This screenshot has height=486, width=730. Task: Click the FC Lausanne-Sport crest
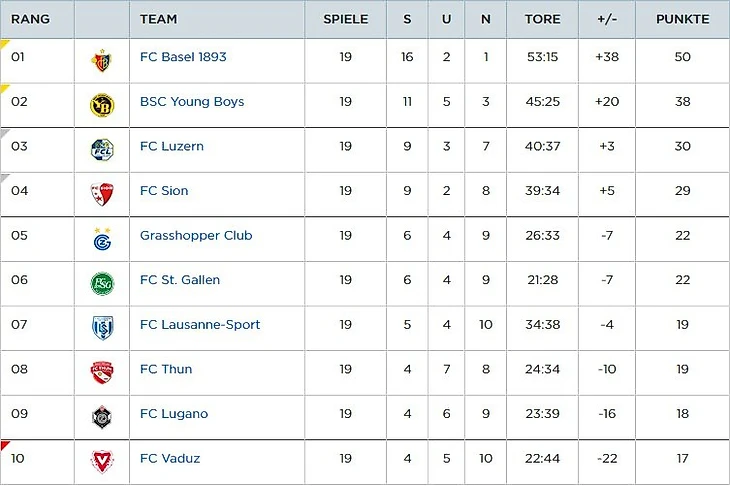tap(102, 327)
